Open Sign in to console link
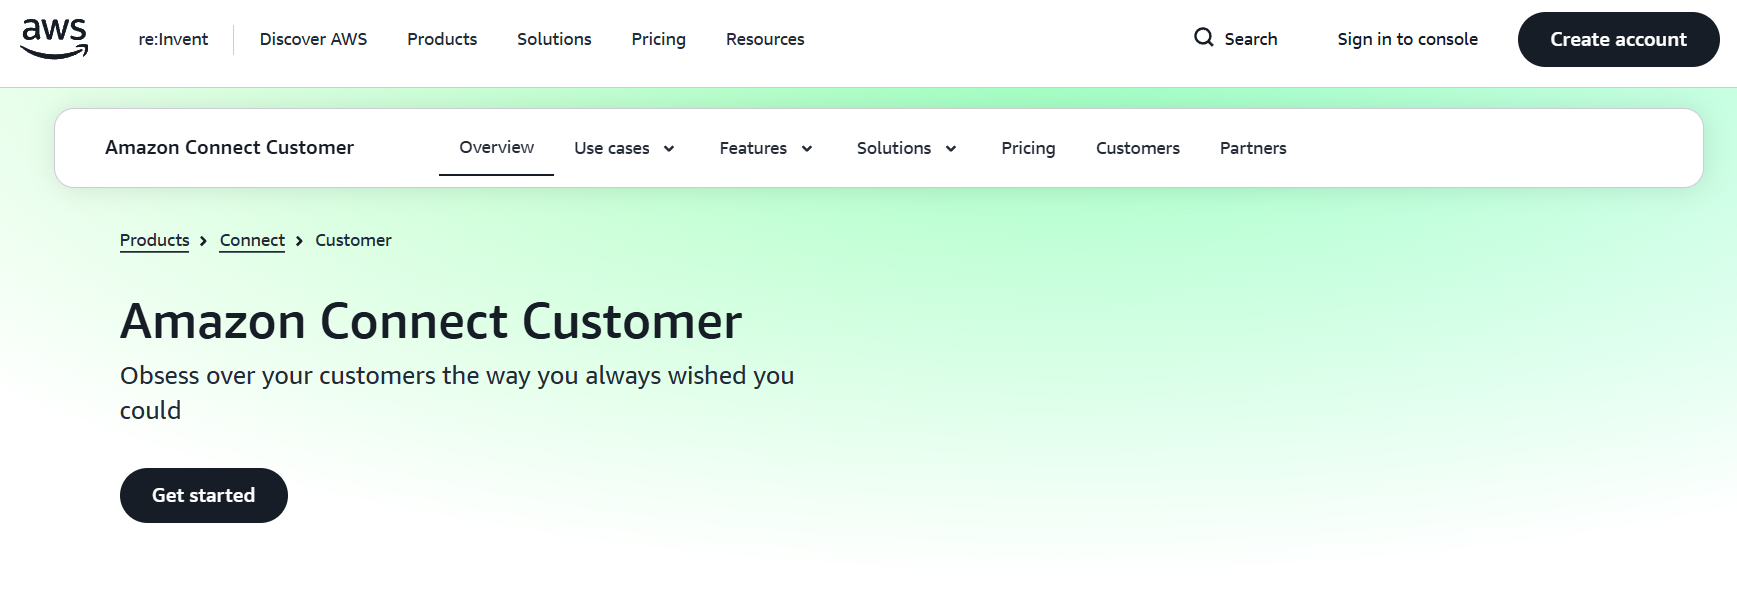 point(1407,39)
